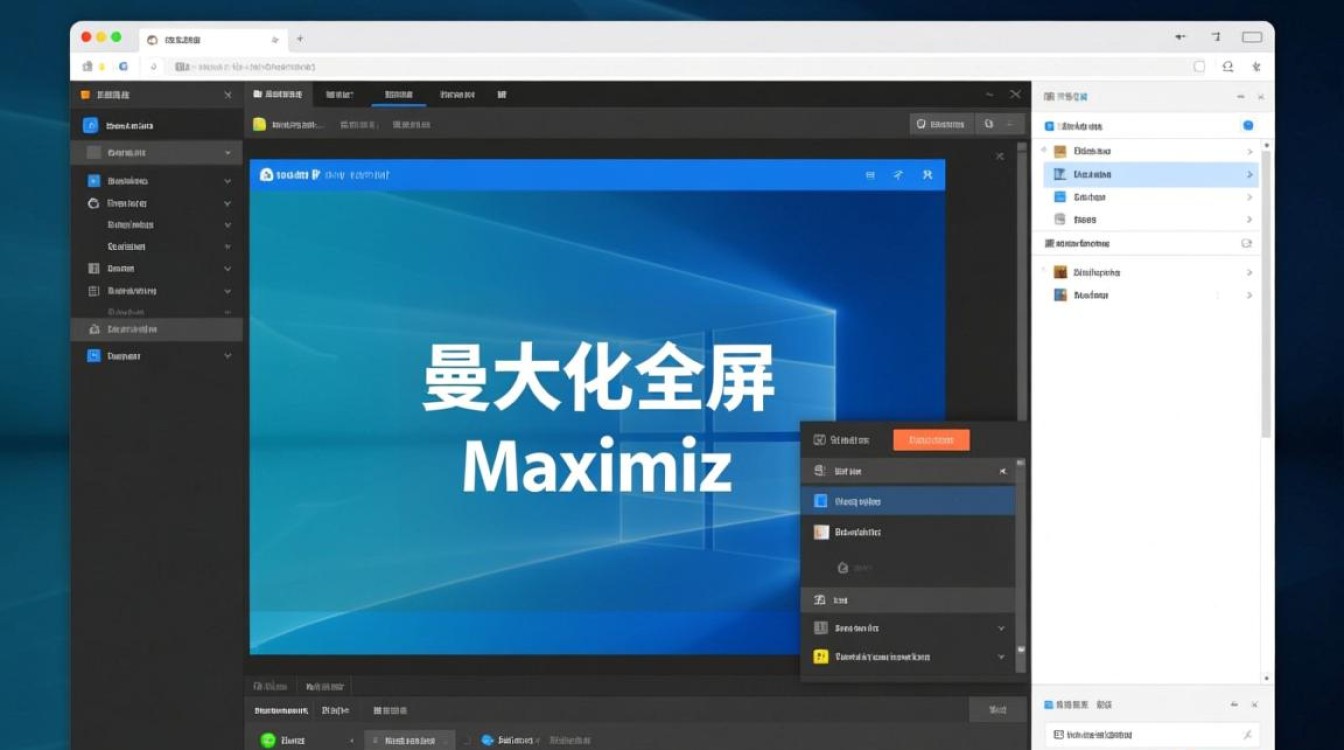Click the refresh icon in the right contacts panel
Image resolution: width=1344 pixels, height=750 pixels.
pyautogui.click(x=1246, y=243)
